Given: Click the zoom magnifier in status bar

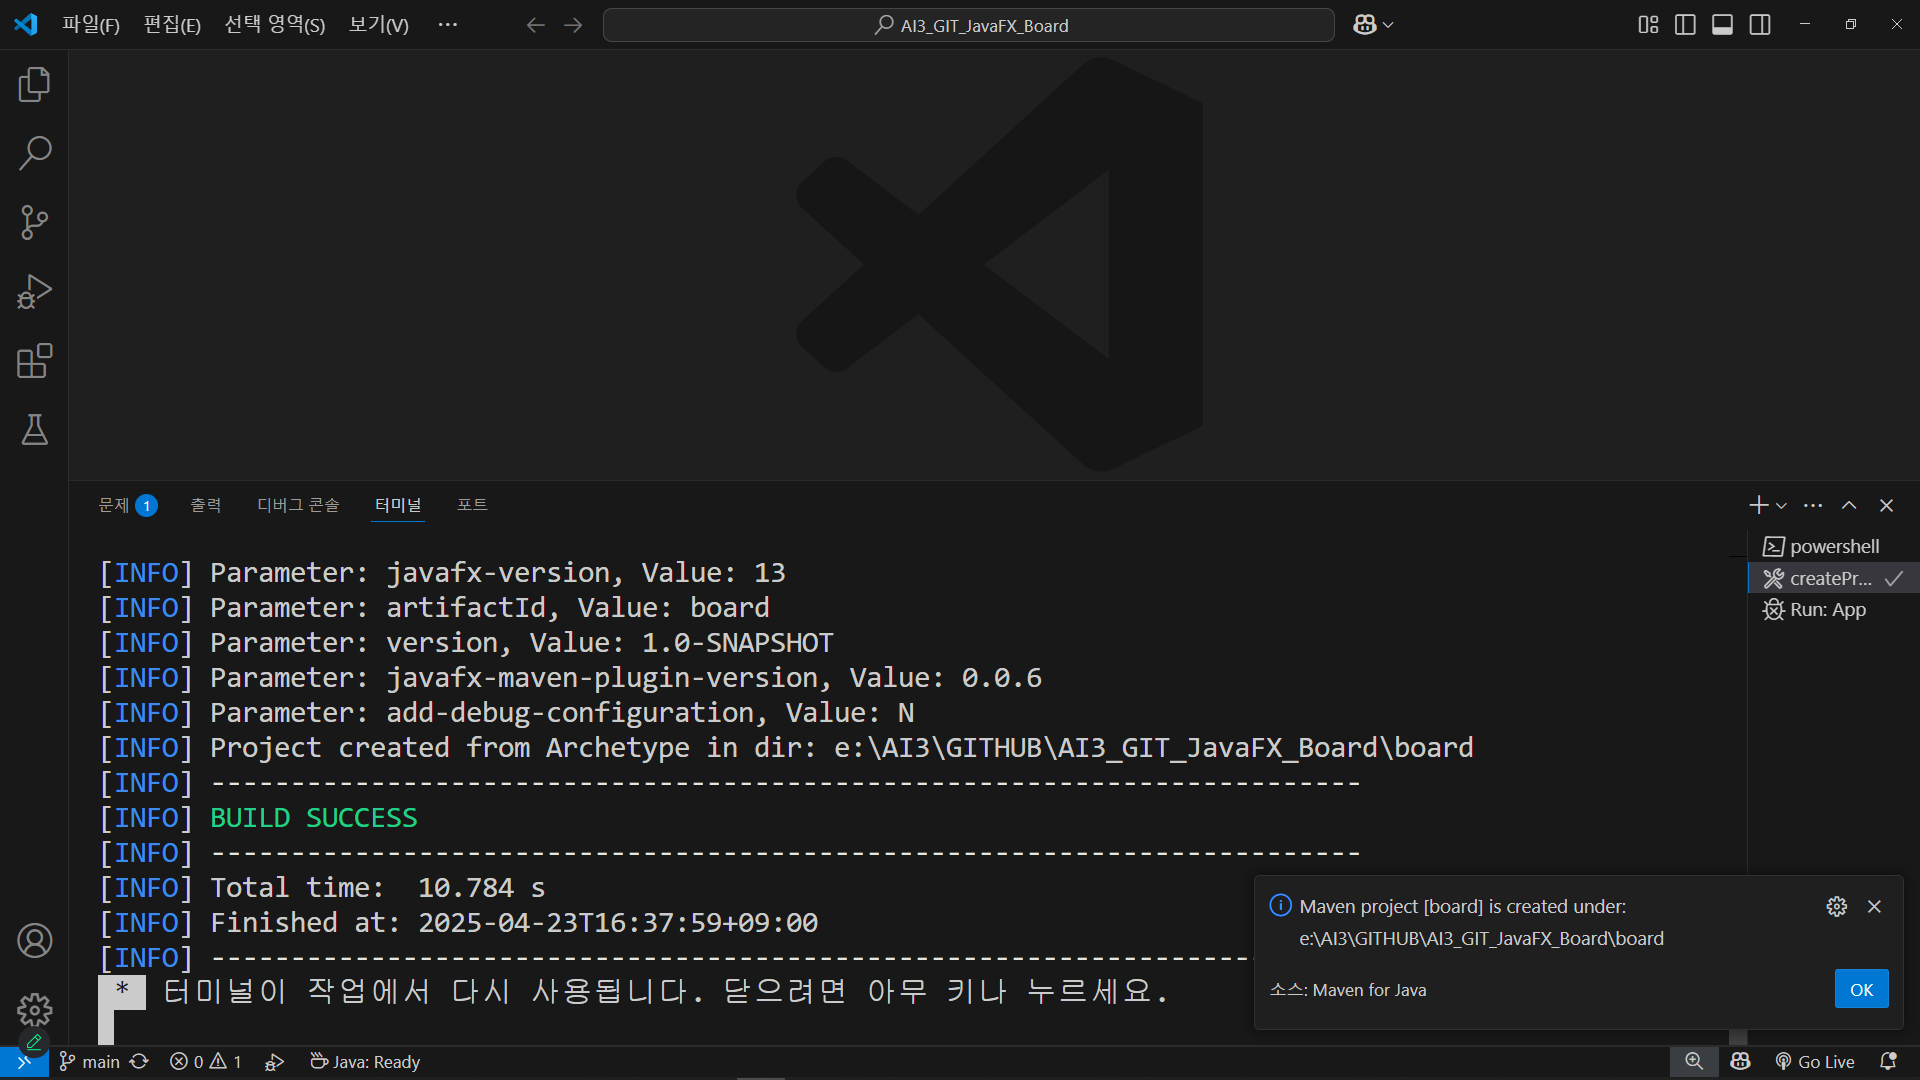Looking at the screenshot, I should click(1693, 1062).
